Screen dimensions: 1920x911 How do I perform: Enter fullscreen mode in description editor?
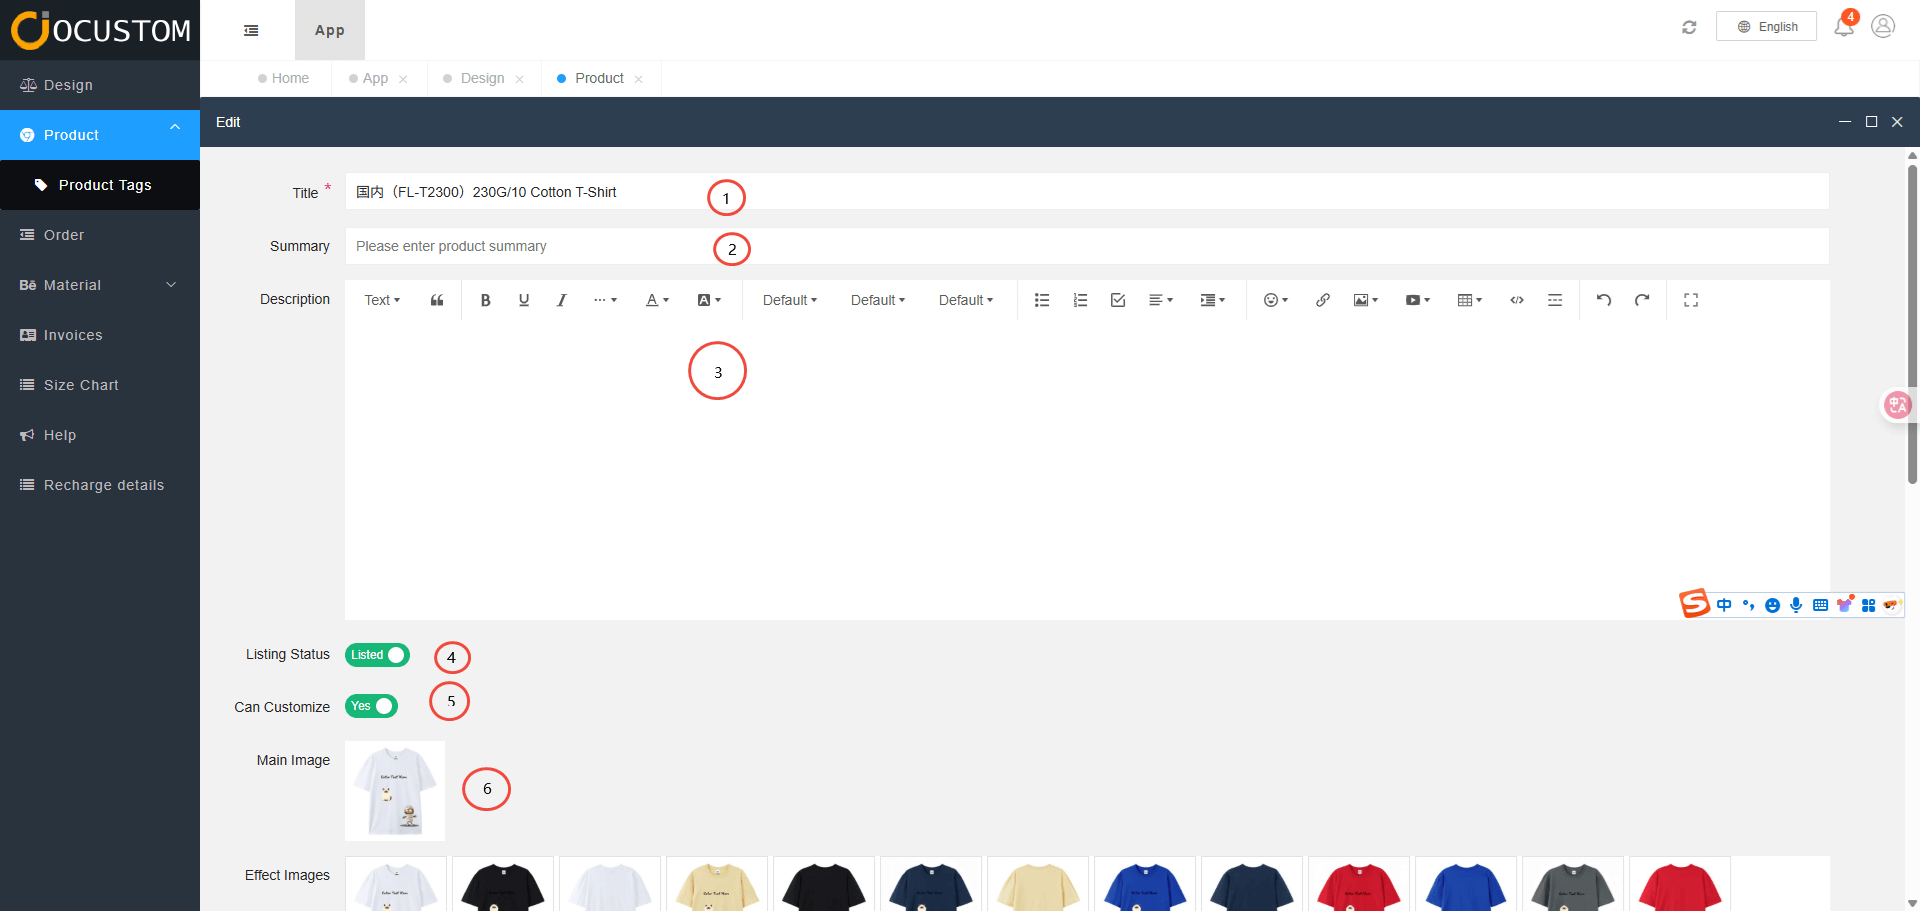click(1690, 300)
